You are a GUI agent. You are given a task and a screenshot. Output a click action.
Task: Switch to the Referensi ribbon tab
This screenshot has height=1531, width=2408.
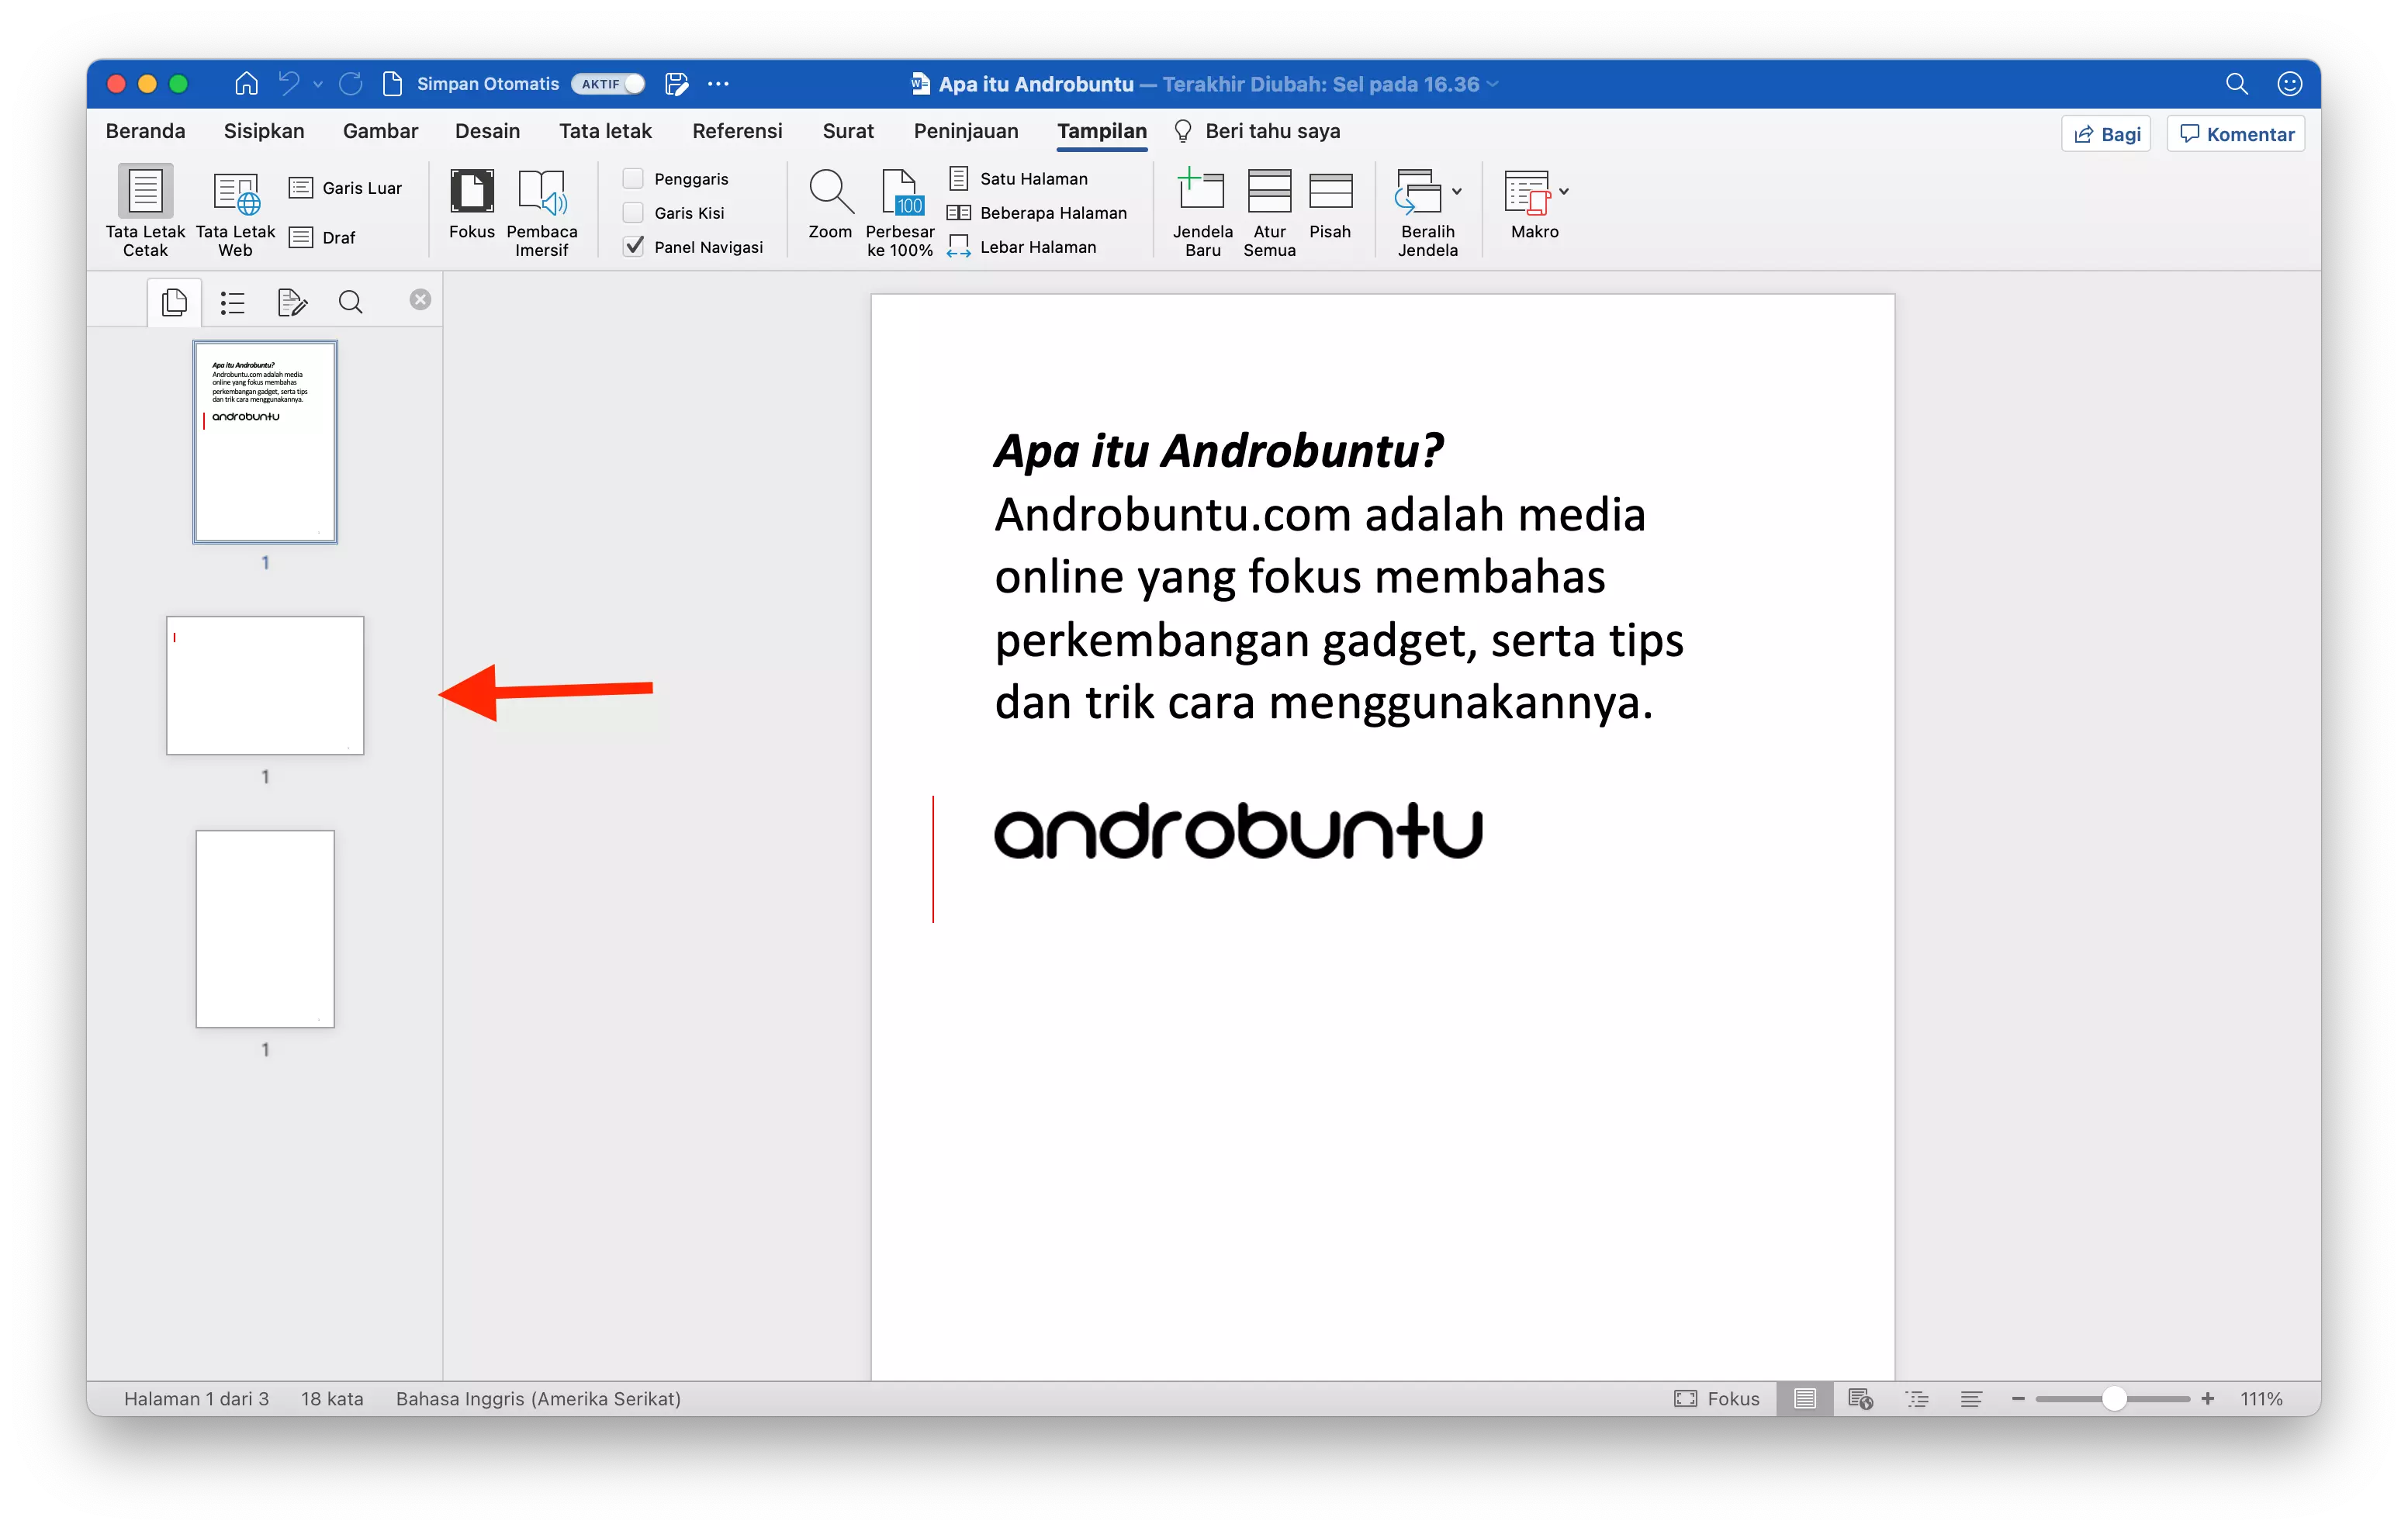pyautogui.click(x=737, y=131)
